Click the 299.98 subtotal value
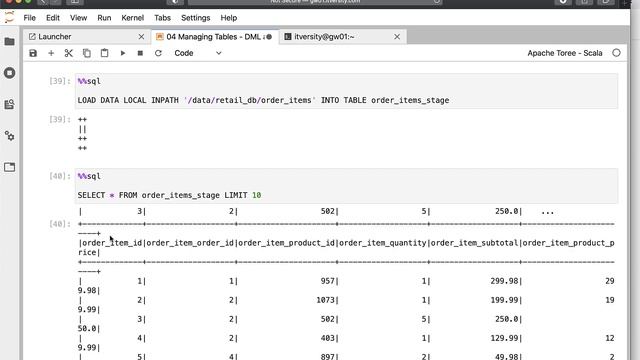This screenshot has width=640, height=360. click(504, 281)
